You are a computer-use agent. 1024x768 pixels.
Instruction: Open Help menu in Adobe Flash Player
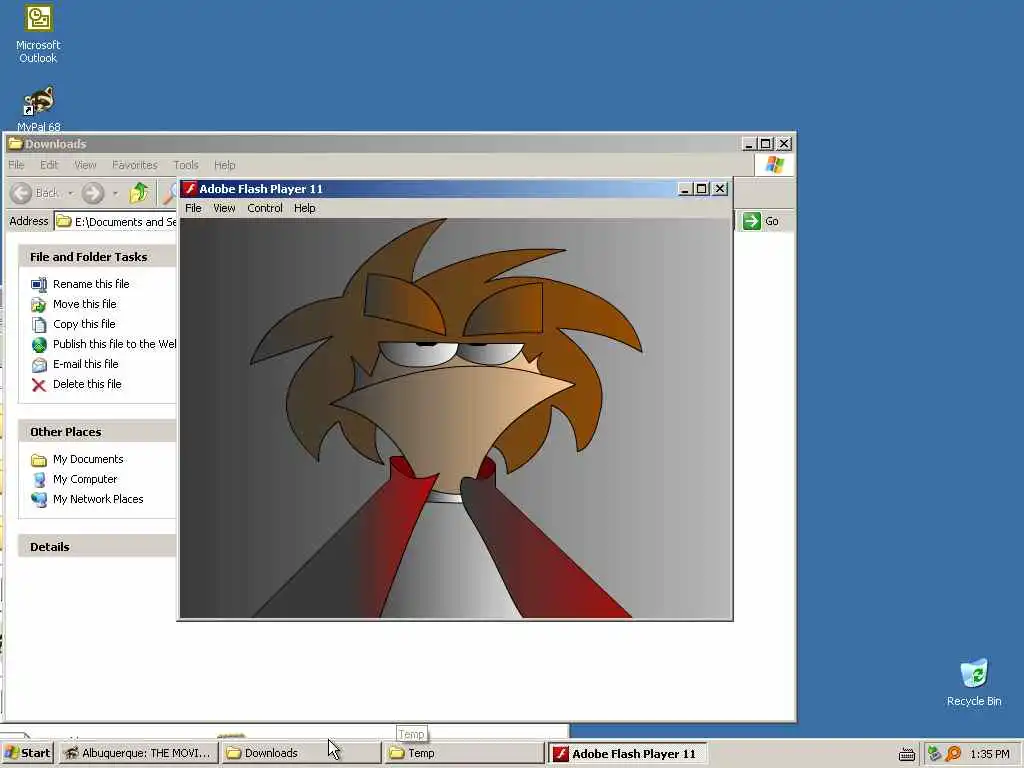click(x=304, y=208)
